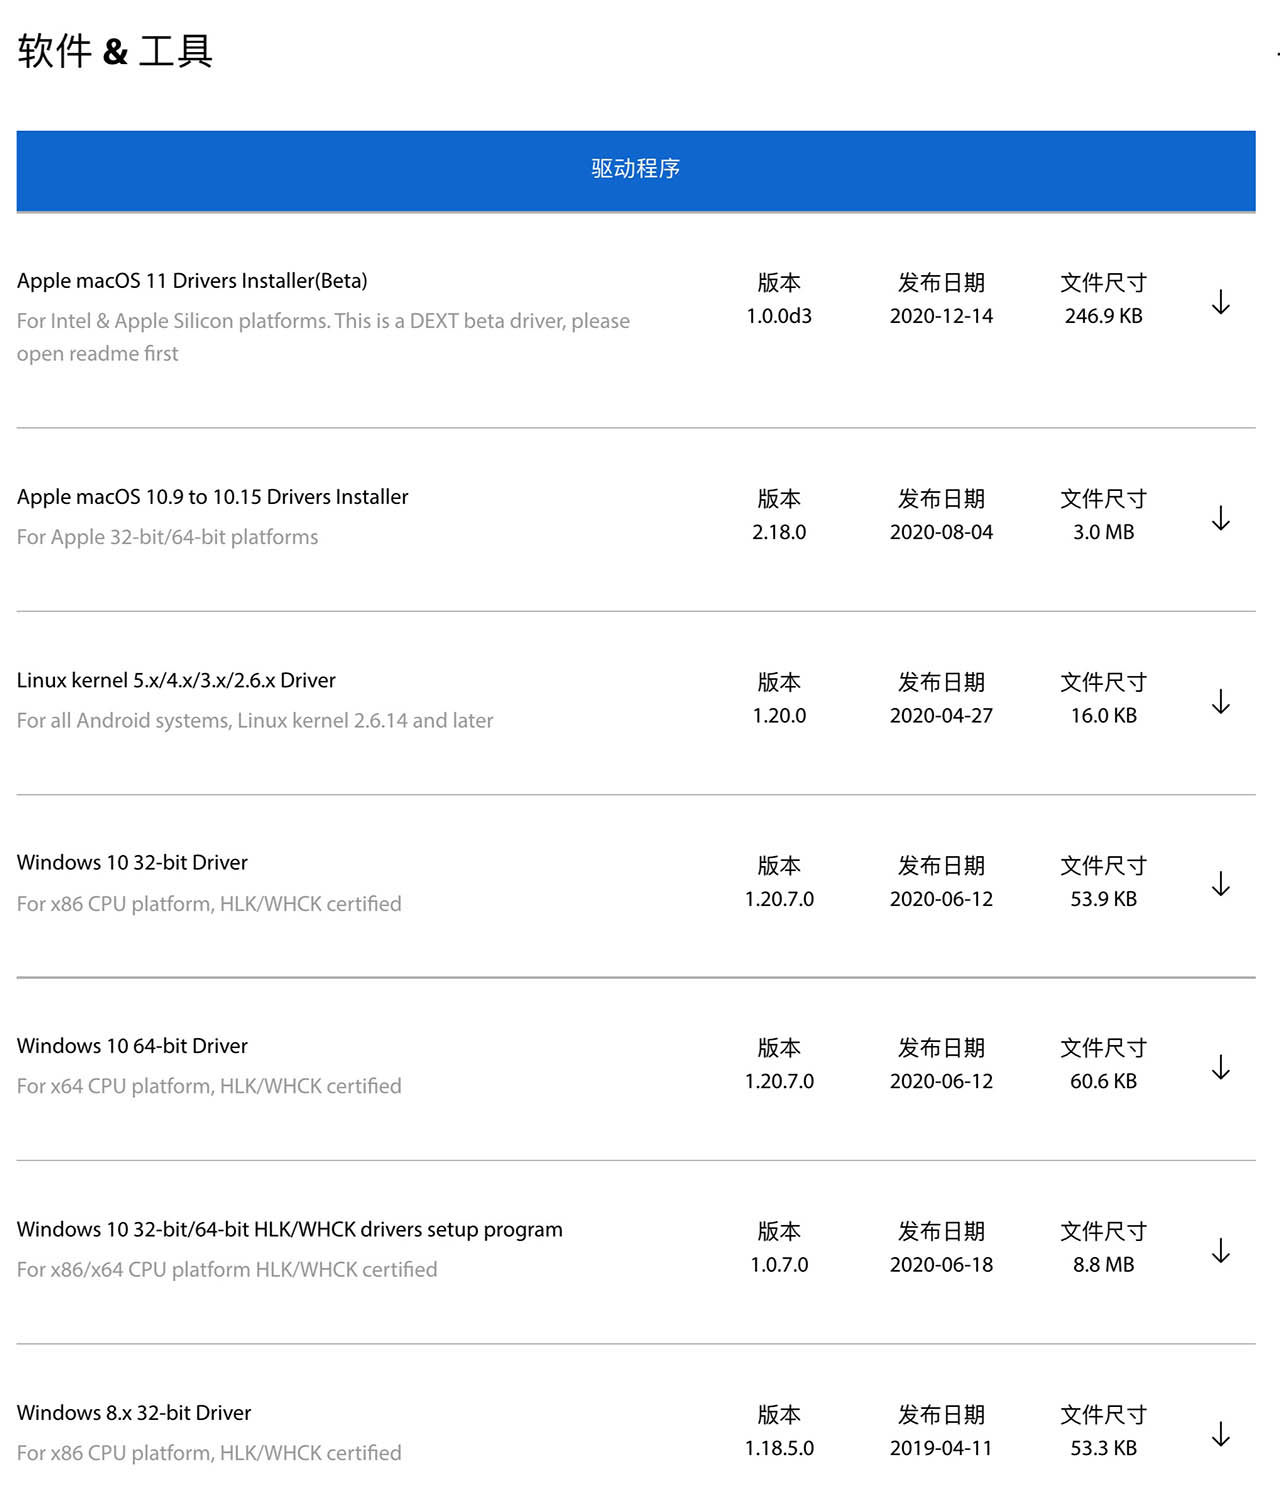Screen dimensions: 1280x1511
Task: Click the Linux kernel 5.x/4.x/3.x/2.6.x Driver title
Action: pyautogui.click(x=176, y=680)
